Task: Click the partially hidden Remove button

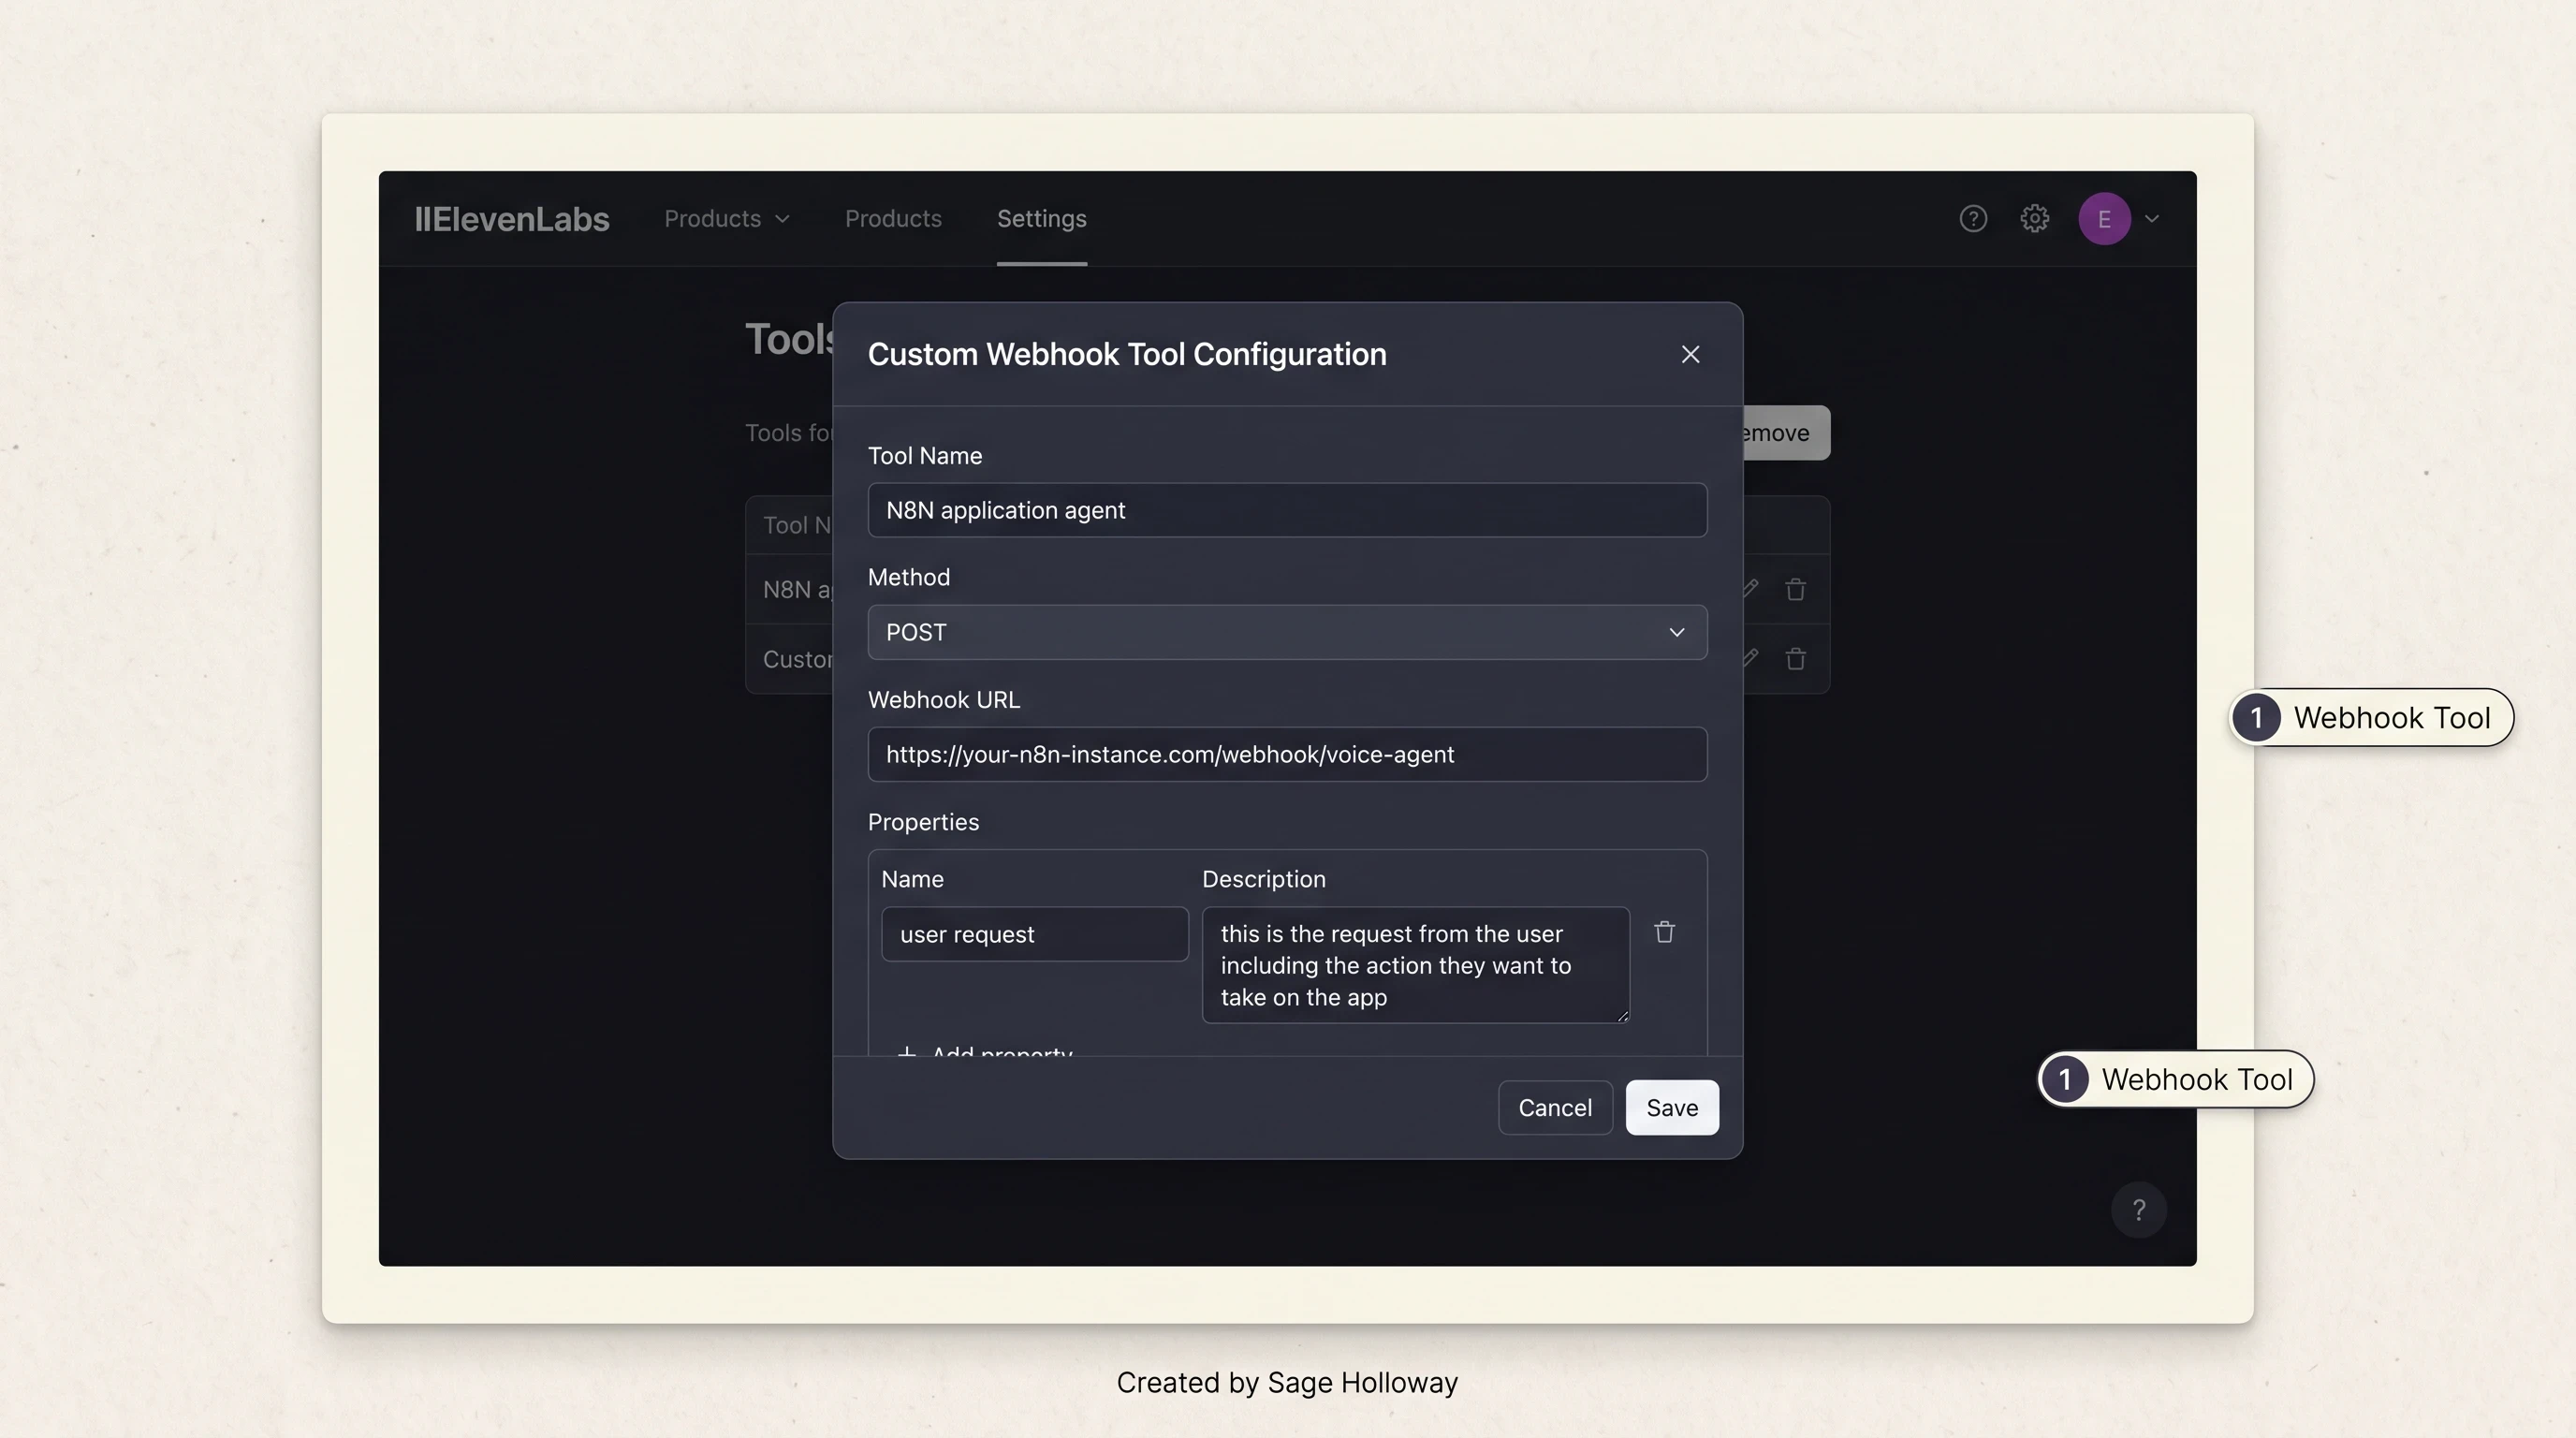Action: point(1786,433)
